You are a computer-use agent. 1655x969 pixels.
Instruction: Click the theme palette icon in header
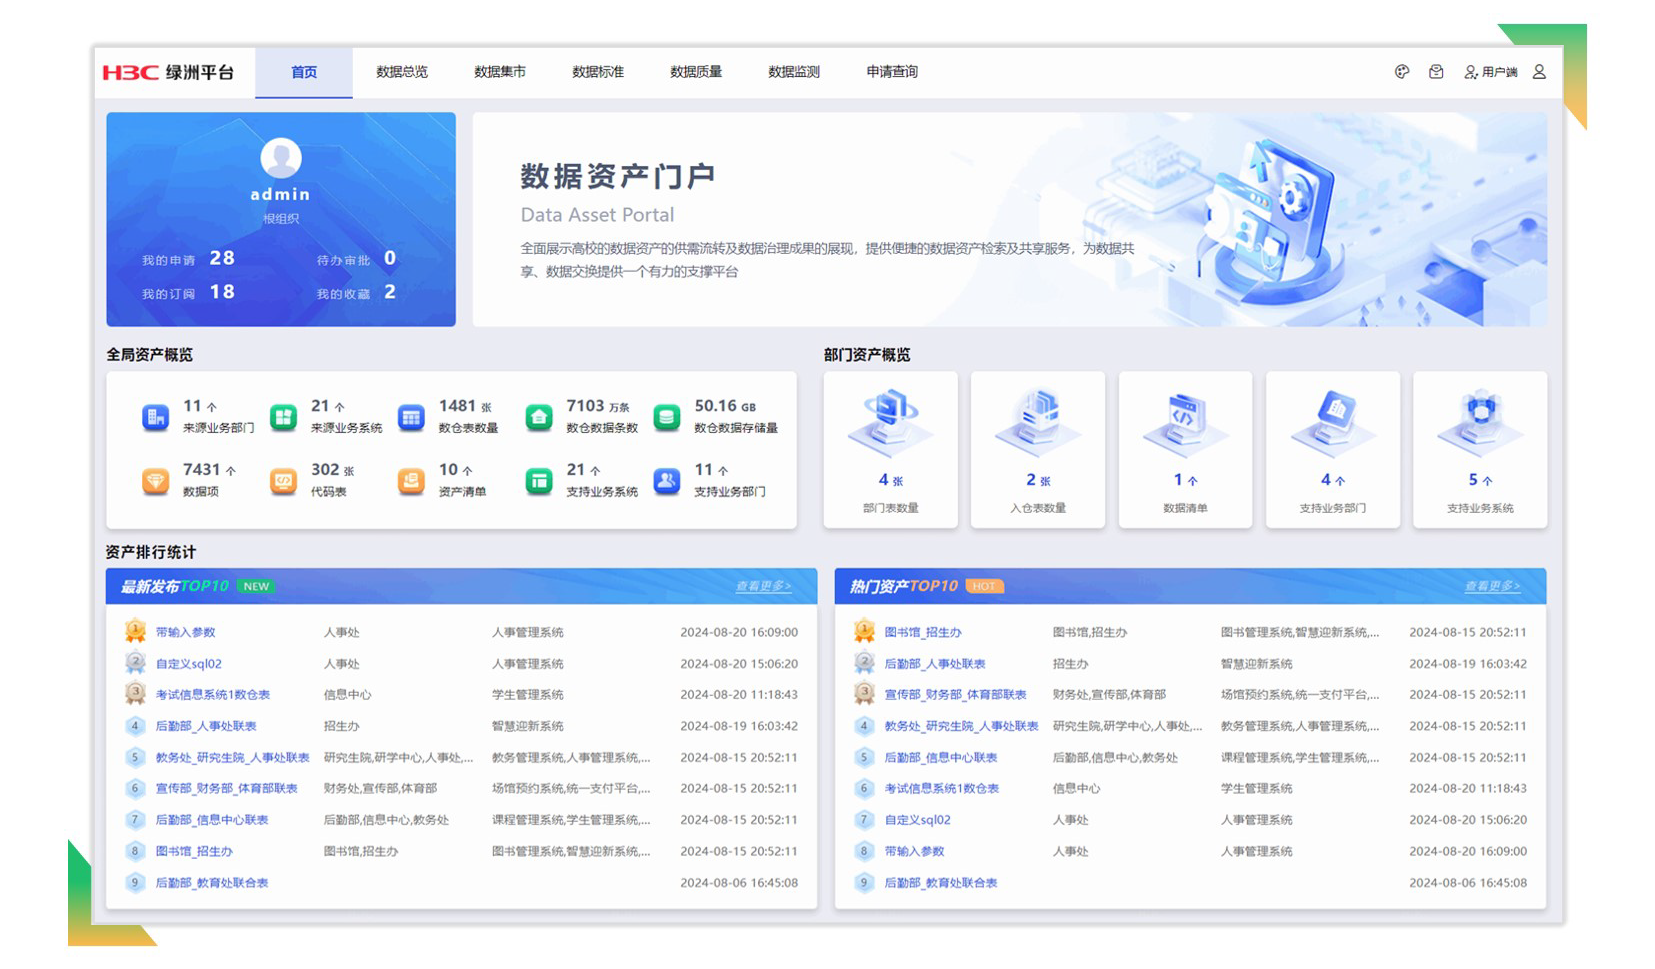coord(1402,72)
